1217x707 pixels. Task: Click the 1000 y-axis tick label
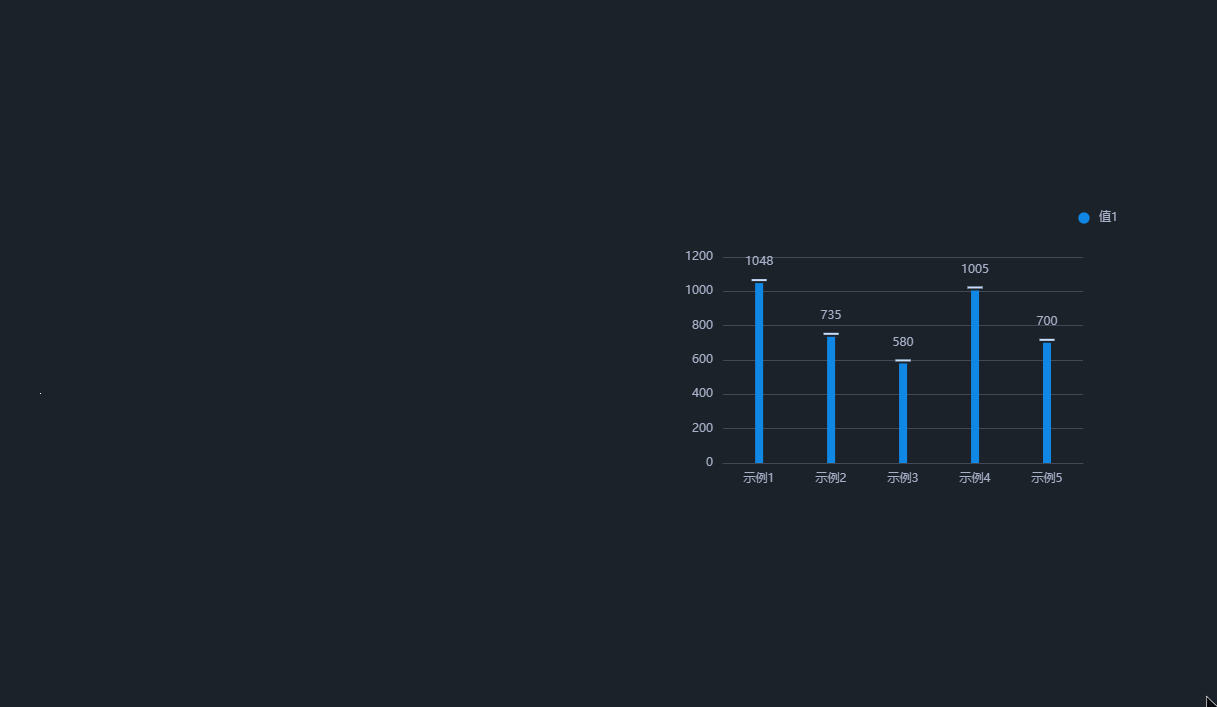coord(699,291)
